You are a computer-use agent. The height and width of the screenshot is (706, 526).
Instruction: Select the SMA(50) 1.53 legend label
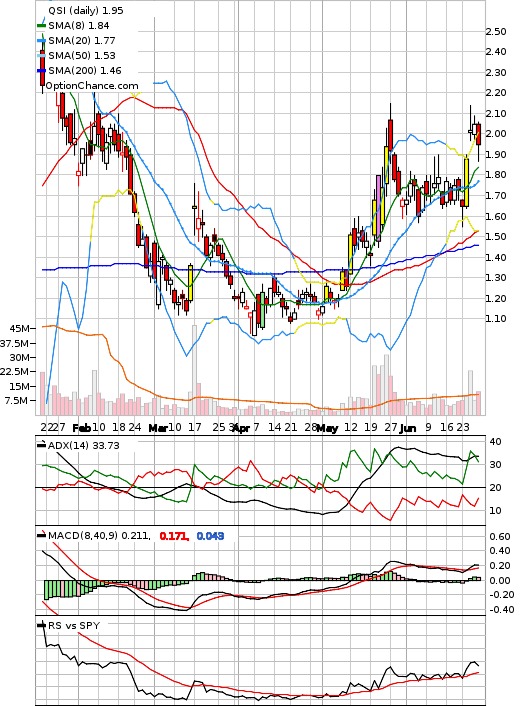[x=82, y=55]
